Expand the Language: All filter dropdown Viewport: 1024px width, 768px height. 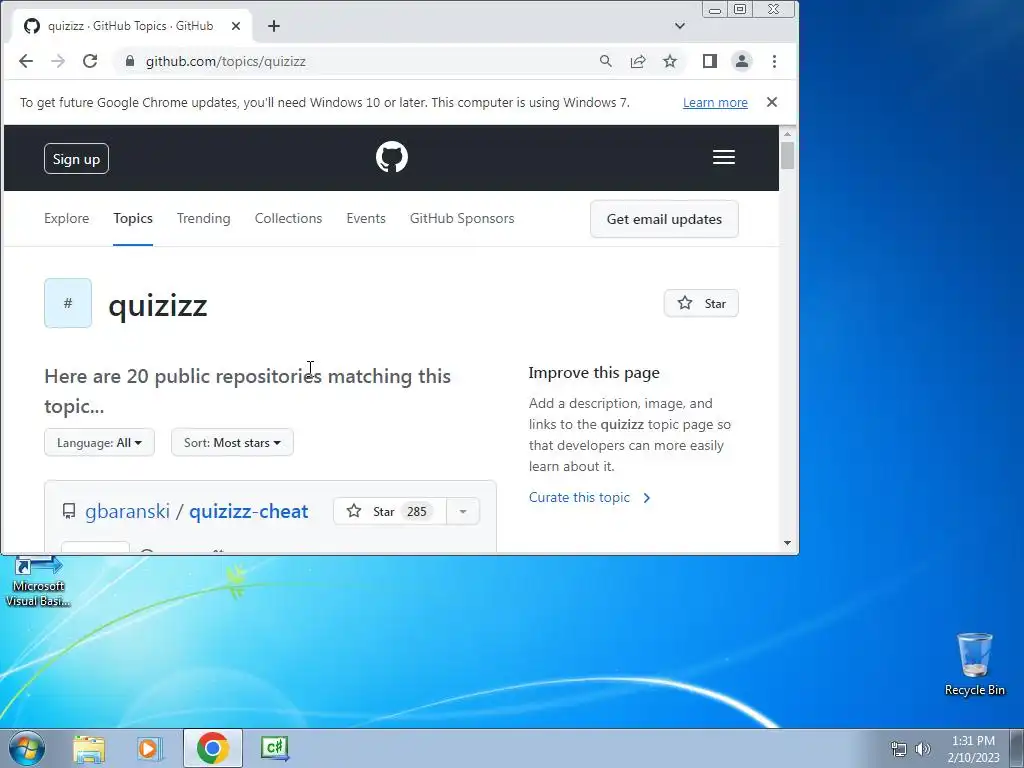point(99,443)
